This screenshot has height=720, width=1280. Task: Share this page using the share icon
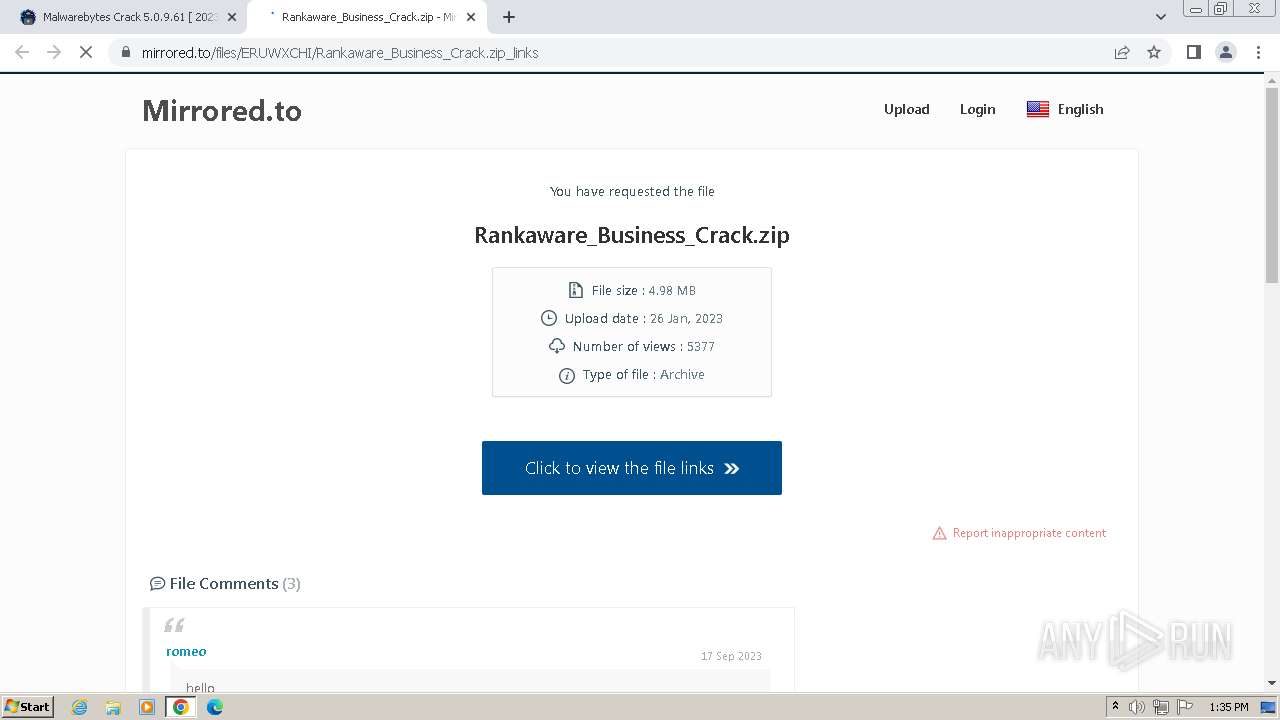point(1122,53)
